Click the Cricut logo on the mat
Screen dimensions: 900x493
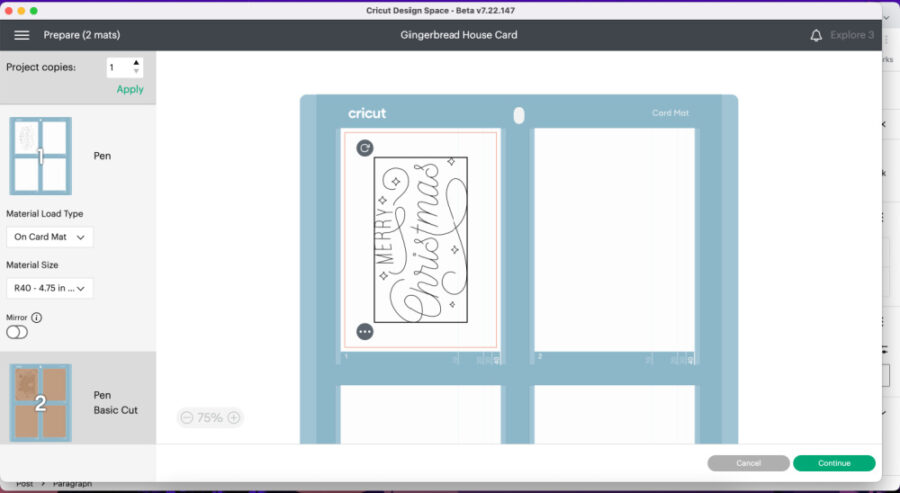pos(367,113)
